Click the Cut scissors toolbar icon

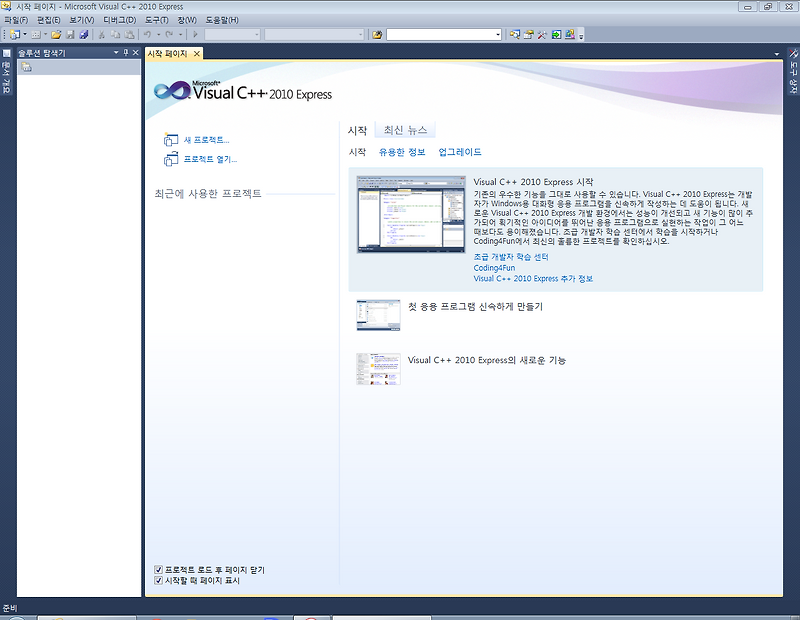pos(102,35)
